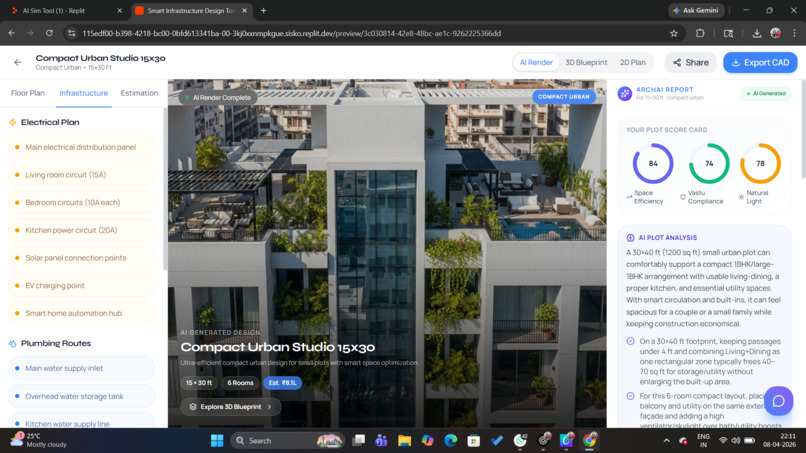Go back using the app's back arrow
The height and width of the screenshot is (453, 806).
[18, 62]
